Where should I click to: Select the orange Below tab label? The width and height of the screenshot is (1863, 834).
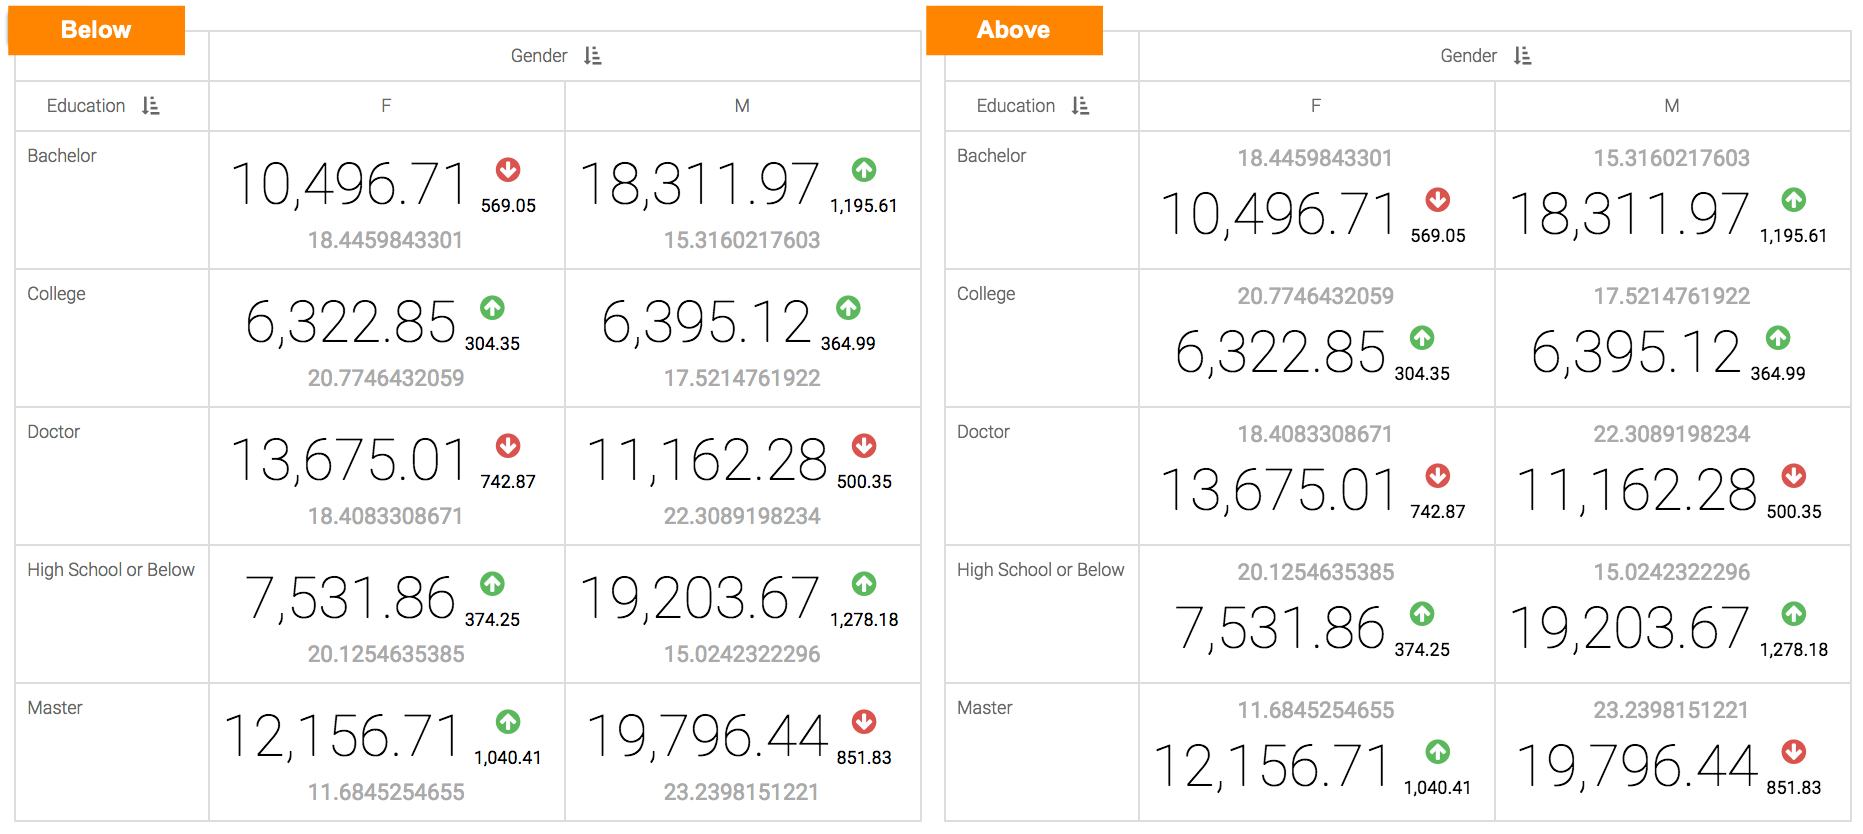point(96,30)
